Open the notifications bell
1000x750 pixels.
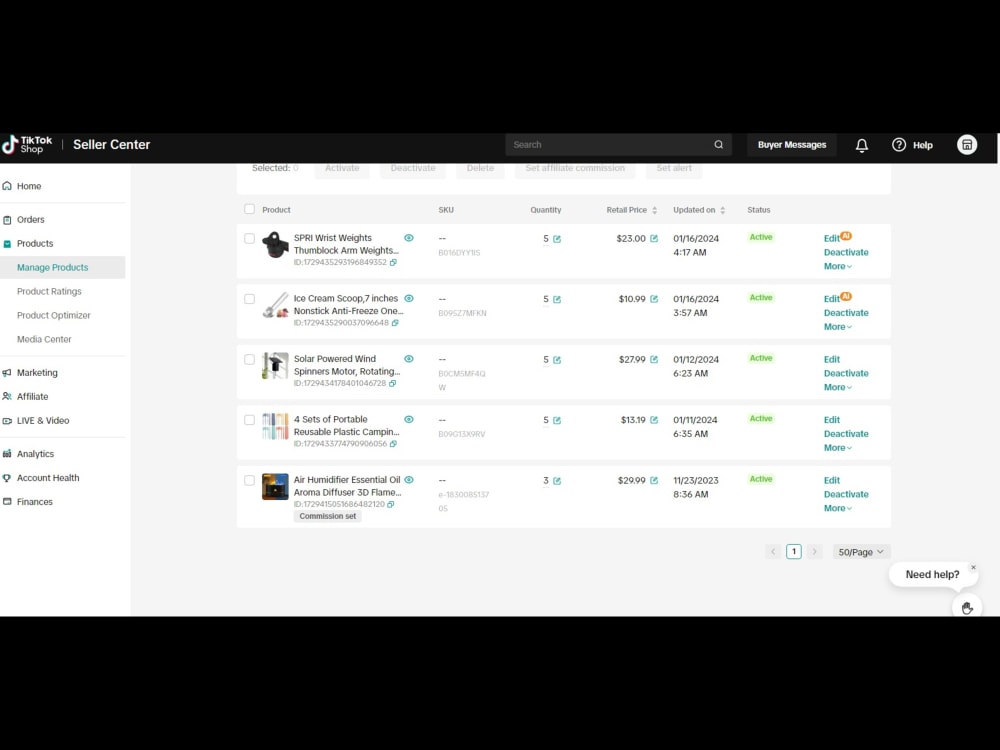pyautogui.click(x=862, y=145)
